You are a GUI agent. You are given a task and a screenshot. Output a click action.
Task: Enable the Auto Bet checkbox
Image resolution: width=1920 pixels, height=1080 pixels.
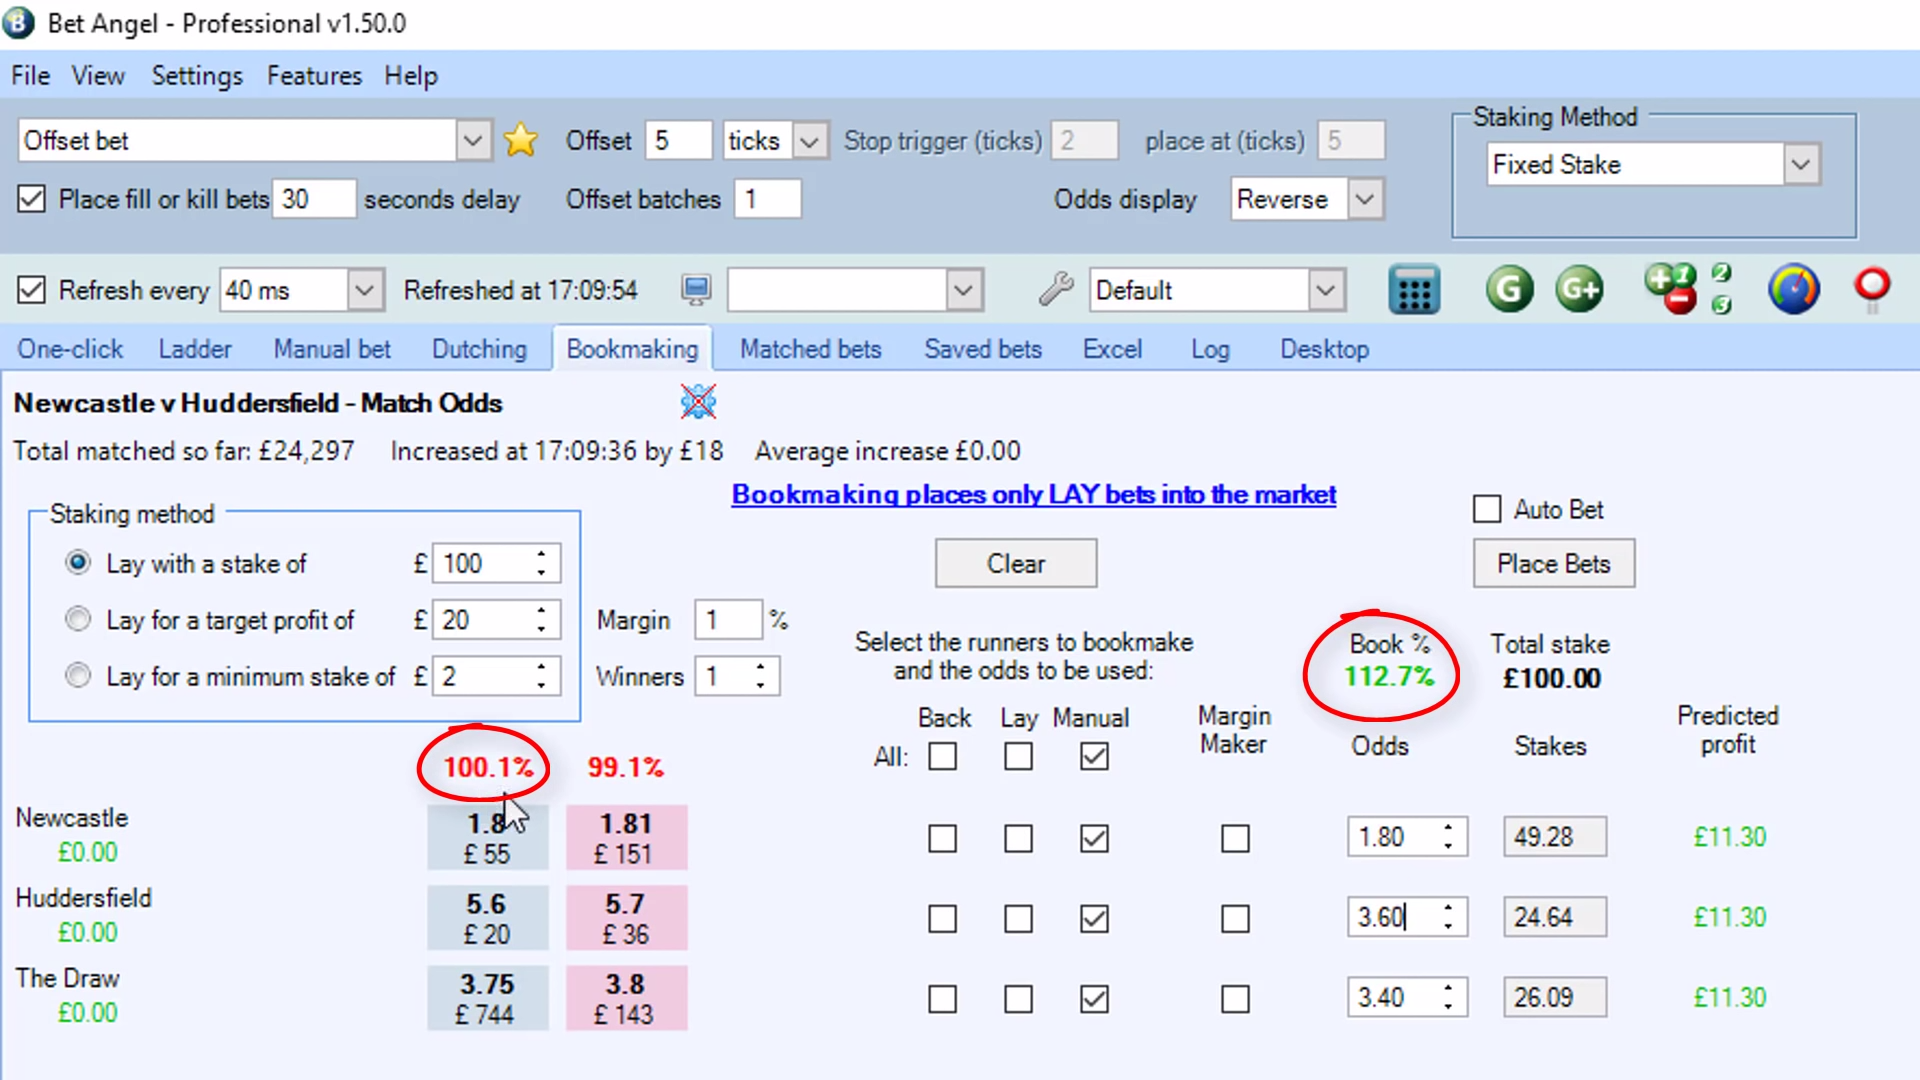pyautogui.click(x=1487, y=509)
